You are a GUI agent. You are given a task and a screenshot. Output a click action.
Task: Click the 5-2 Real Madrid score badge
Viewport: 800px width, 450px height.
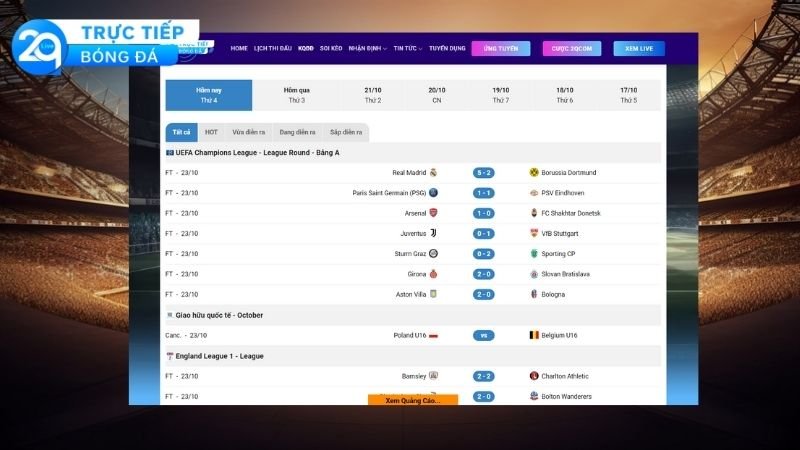click(484, 173)
